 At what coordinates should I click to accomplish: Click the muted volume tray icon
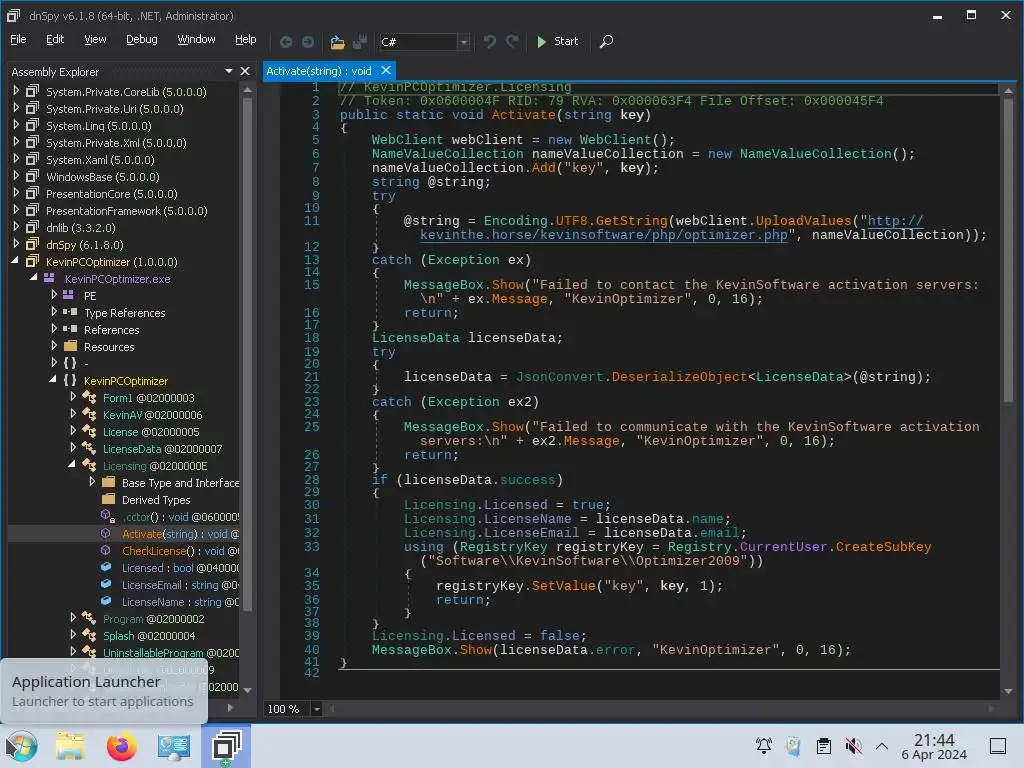[854, 745]
